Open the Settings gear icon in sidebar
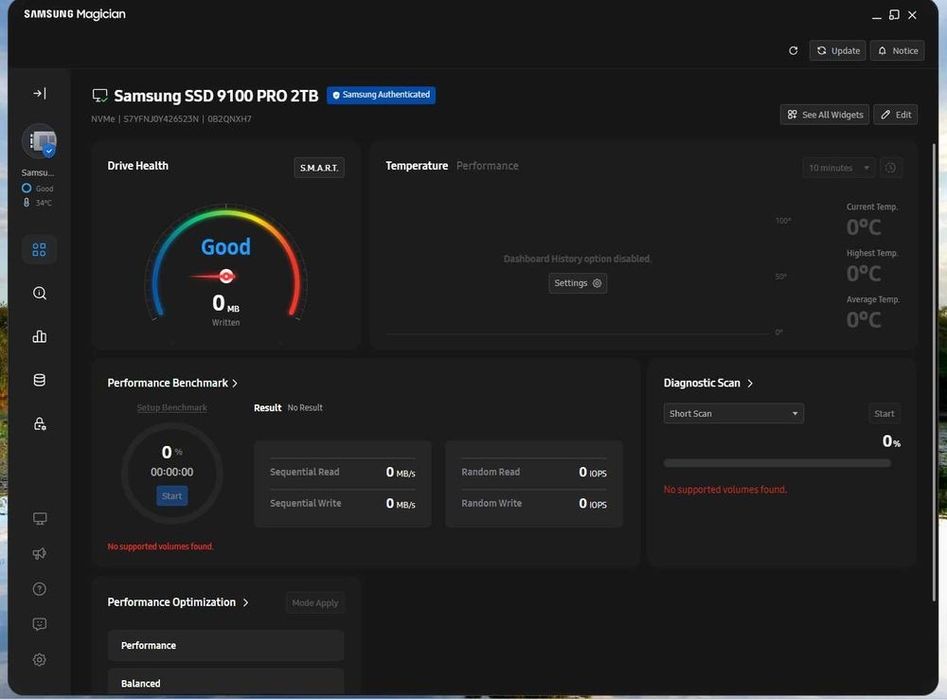 [x=39, y=660]
